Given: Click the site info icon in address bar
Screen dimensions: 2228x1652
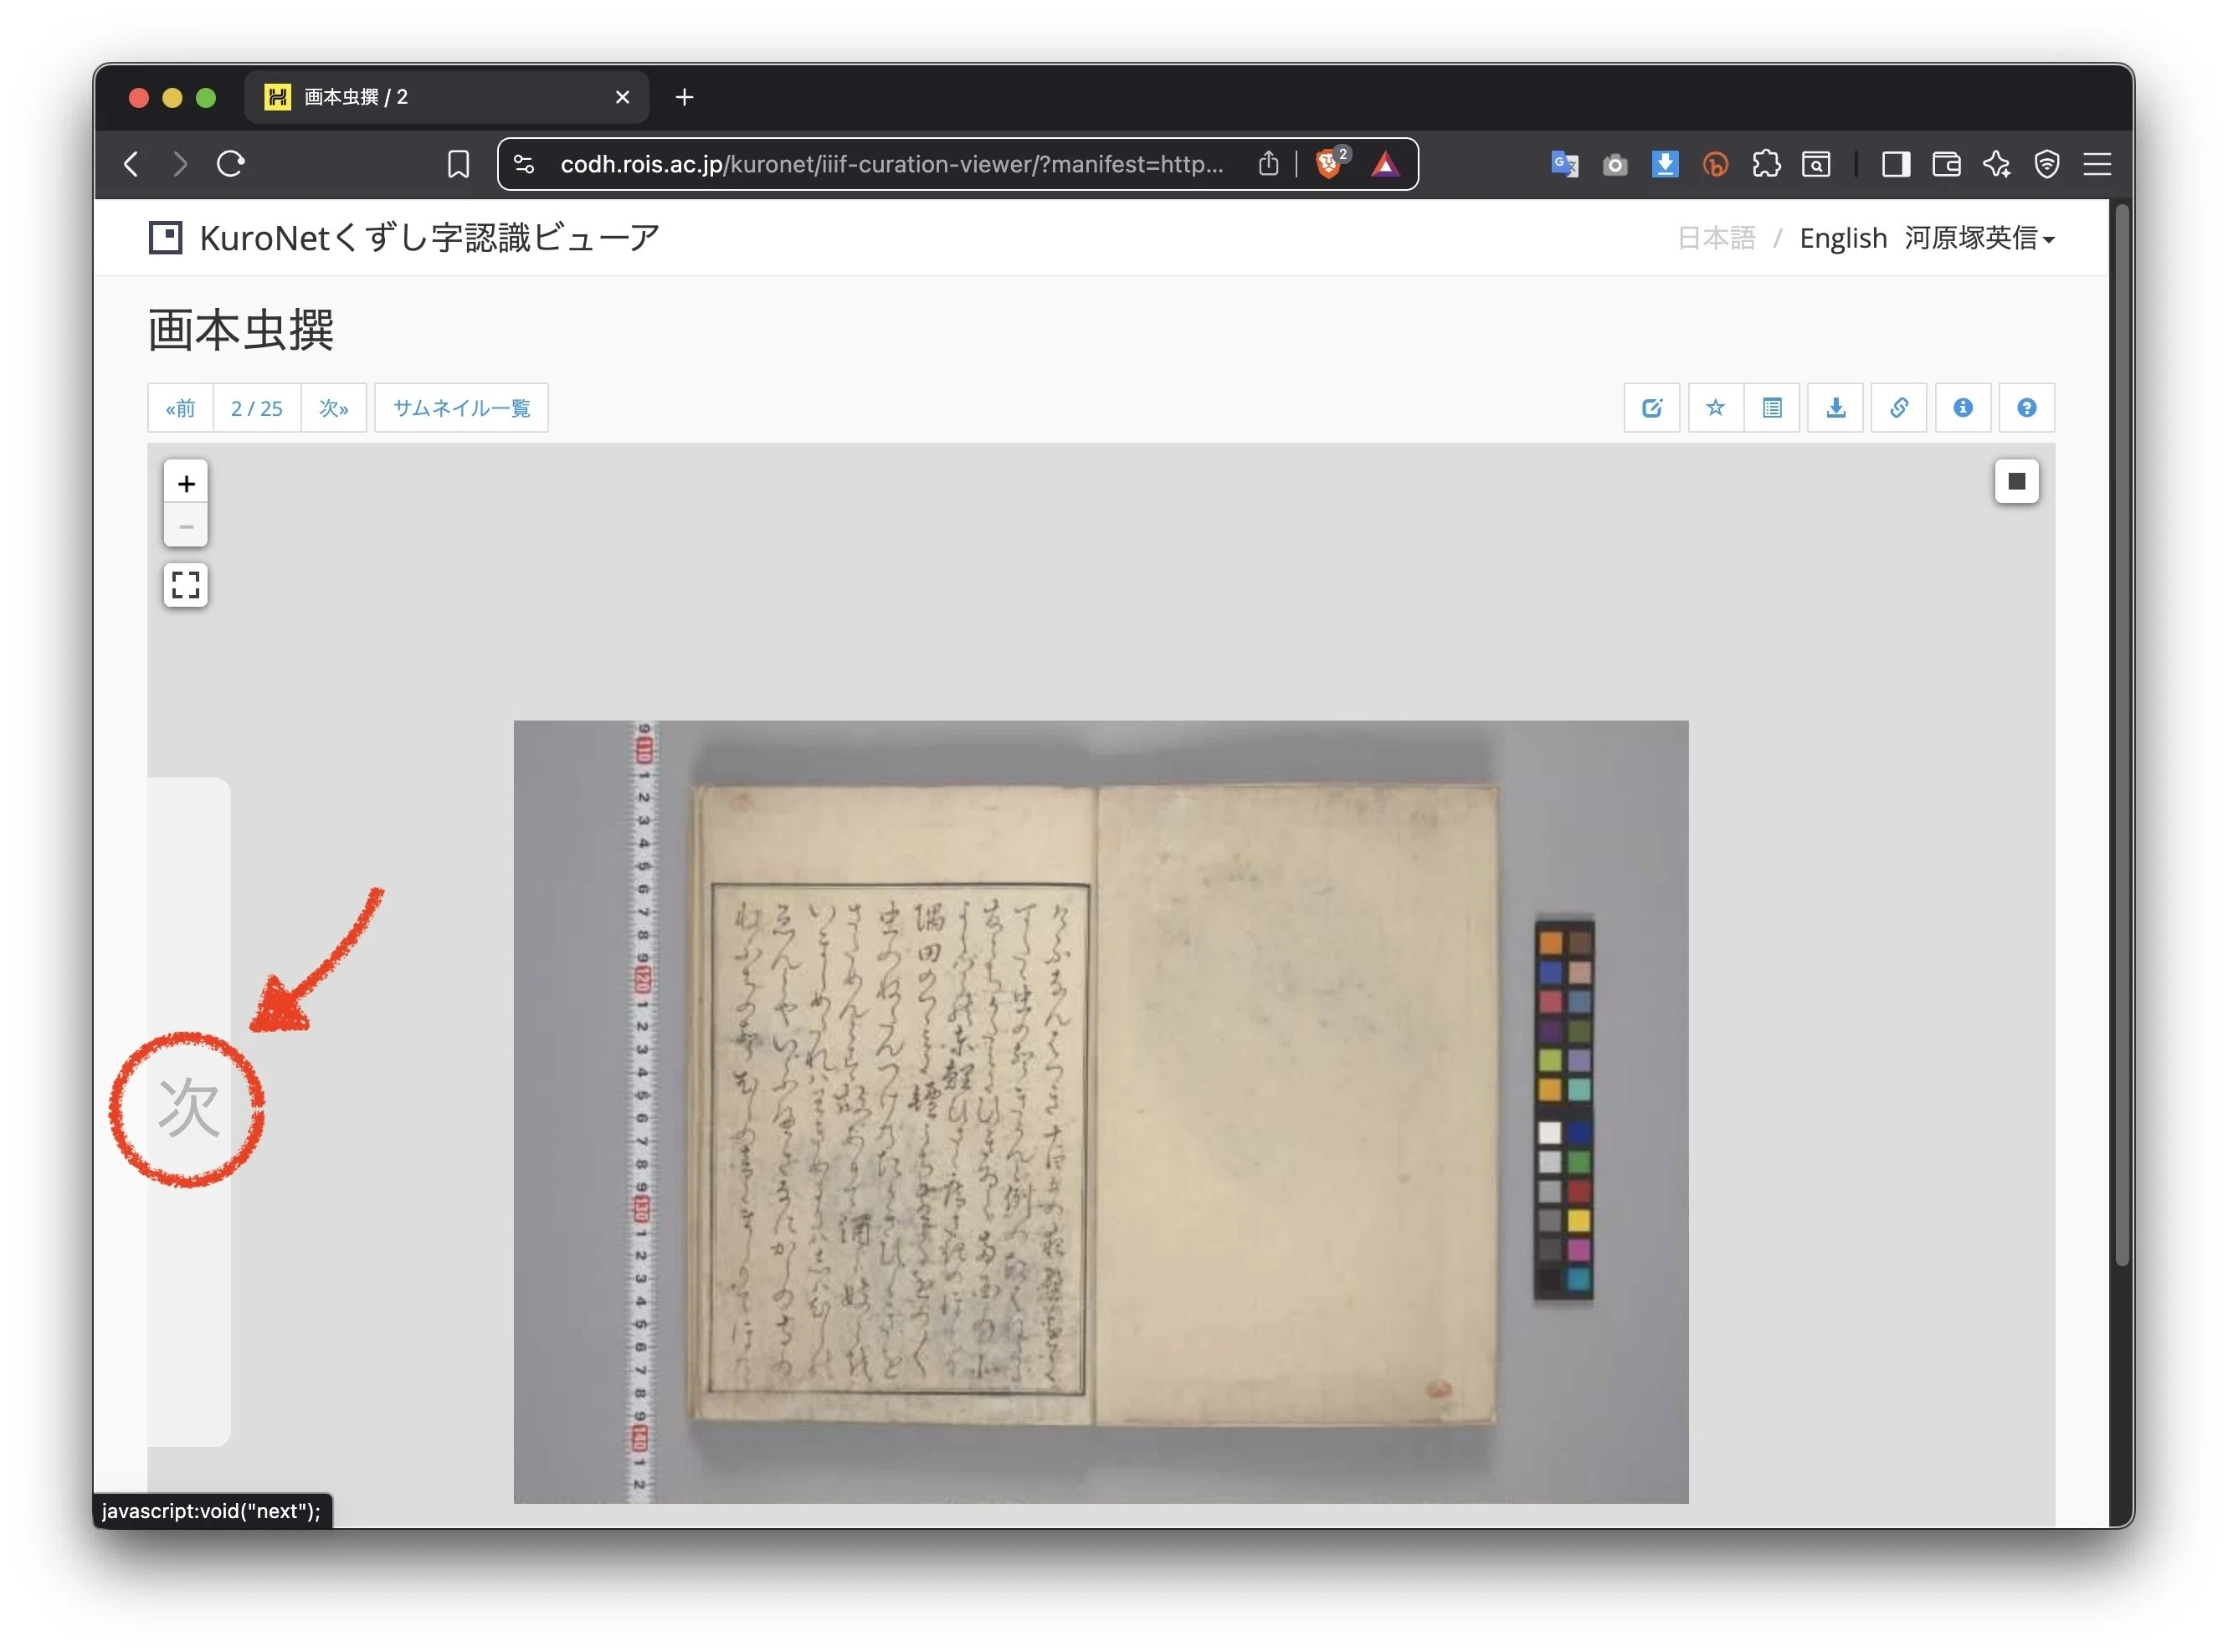Looking at the screenshot, I should coord(524,164).
